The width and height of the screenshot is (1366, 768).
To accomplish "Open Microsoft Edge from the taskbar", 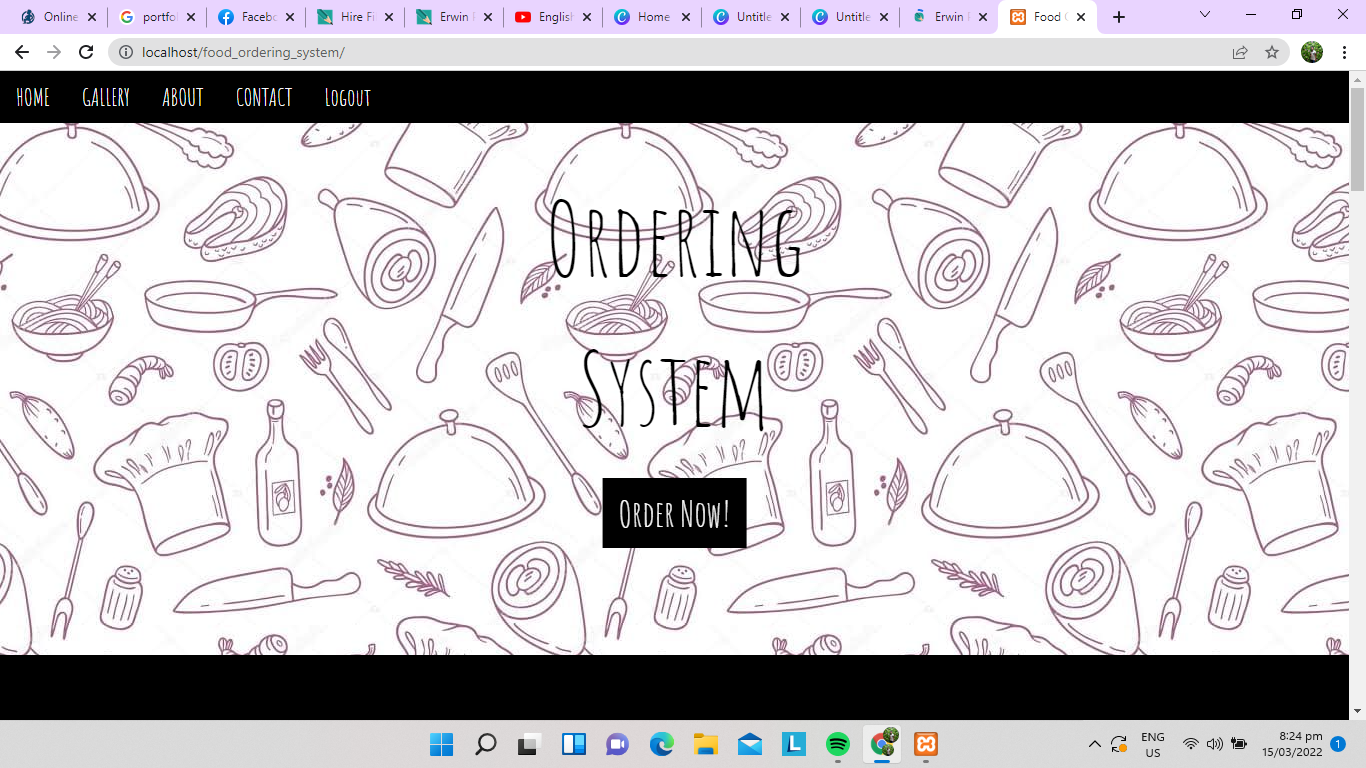I will (661, 744).
